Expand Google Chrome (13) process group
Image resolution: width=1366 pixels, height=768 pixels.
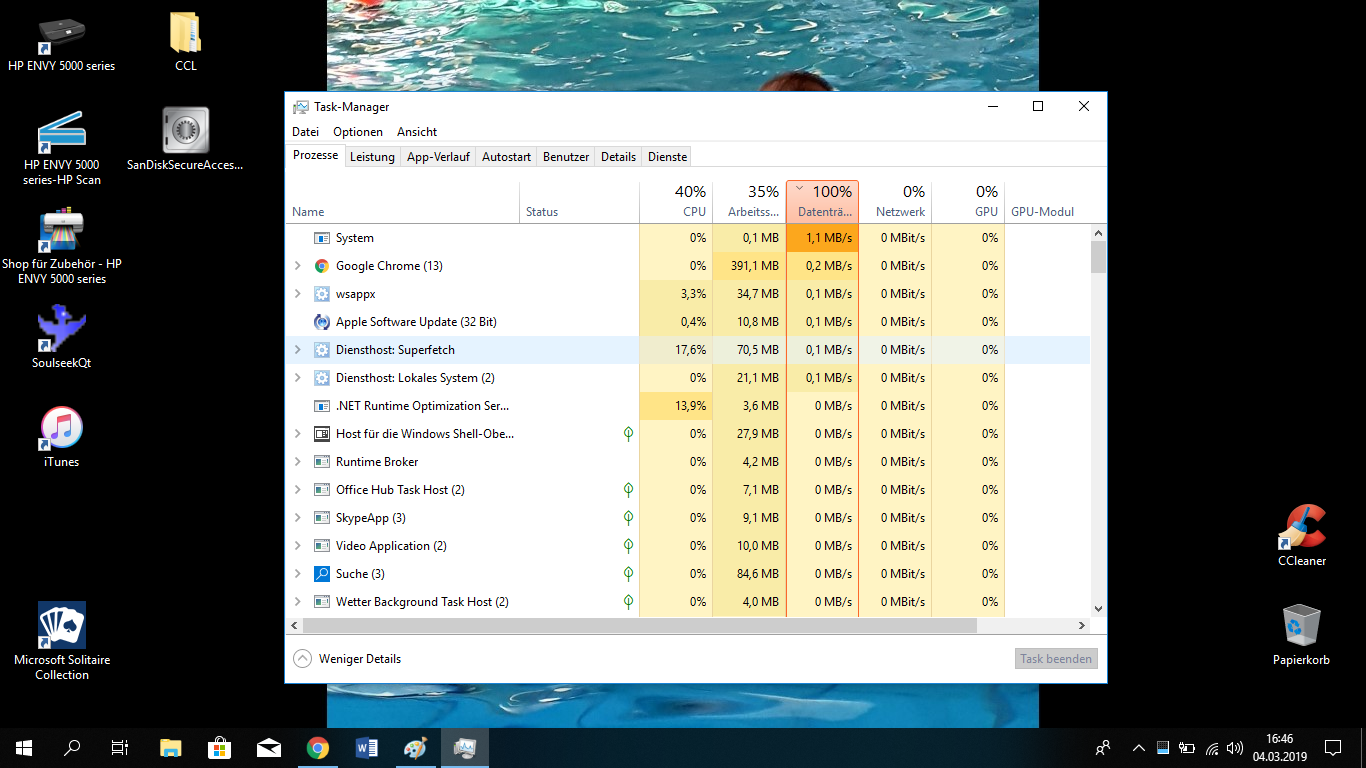click(297, 266)
